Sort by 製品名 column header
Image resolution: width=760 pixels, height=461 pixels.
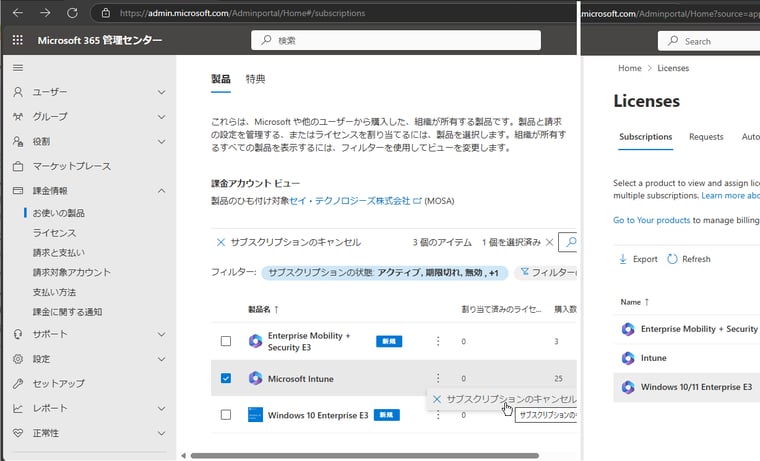(263, 309)
